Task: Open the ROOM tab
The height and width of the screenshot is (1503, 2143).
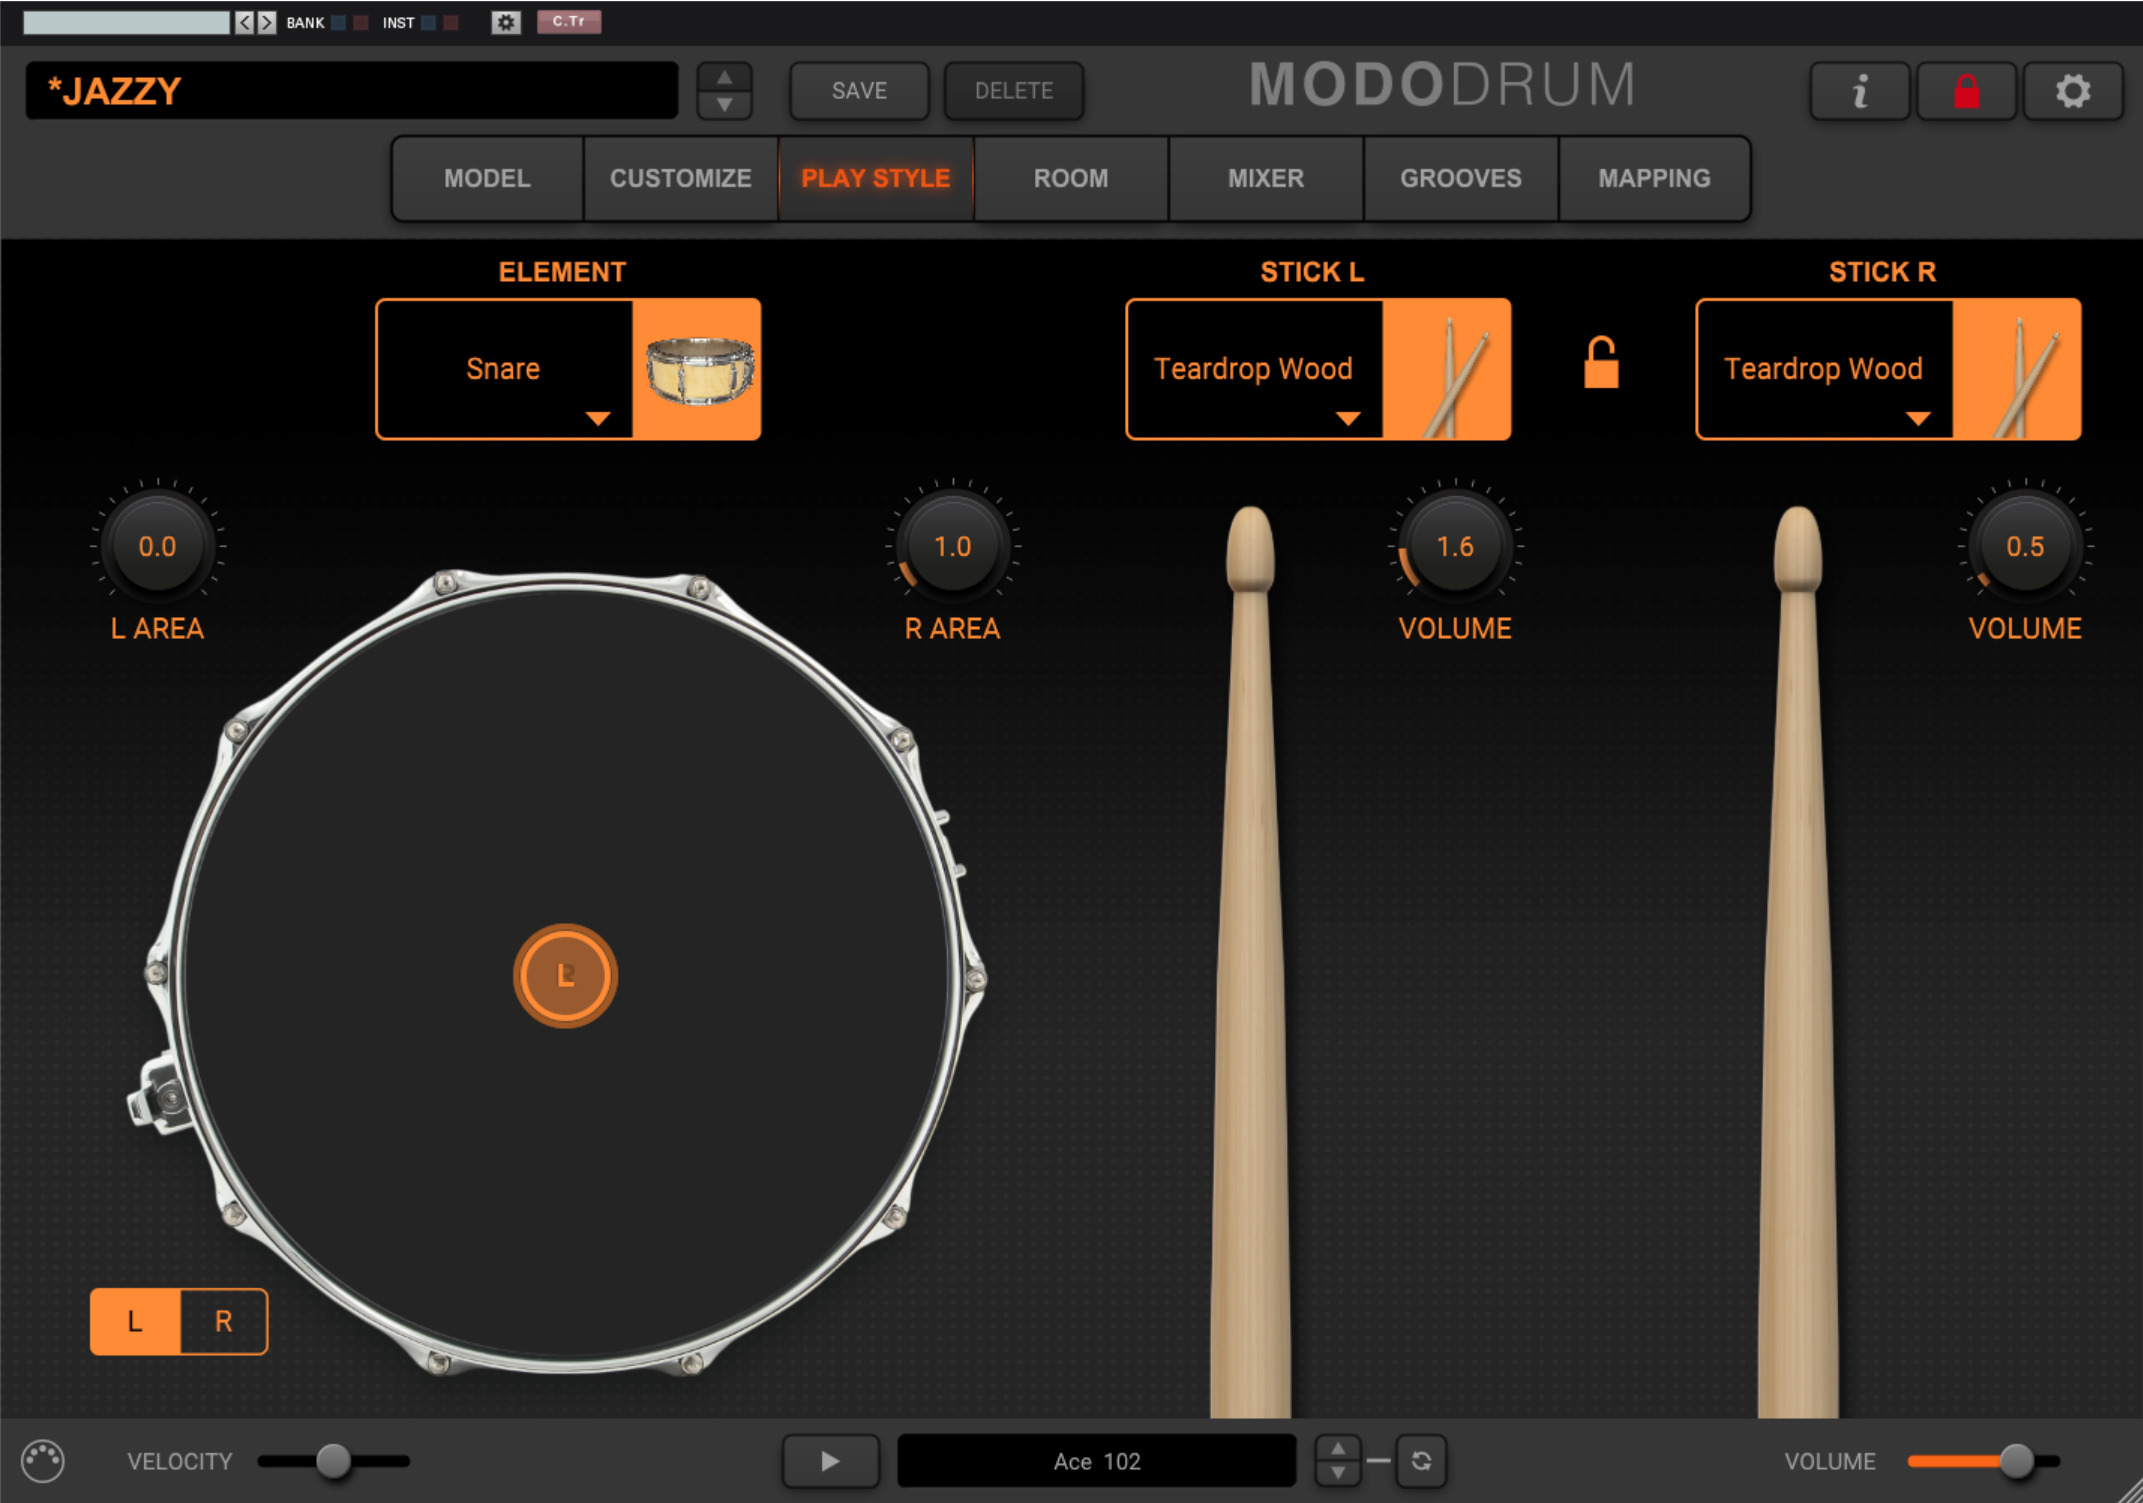Action: click(1071, 178)
